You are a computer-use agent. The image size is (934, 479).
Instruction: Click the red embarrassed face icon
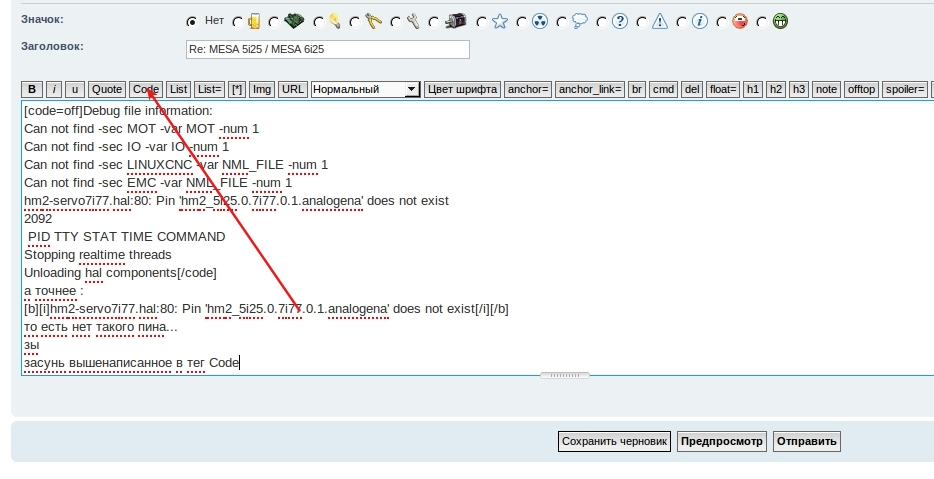(x=740, y=21)
